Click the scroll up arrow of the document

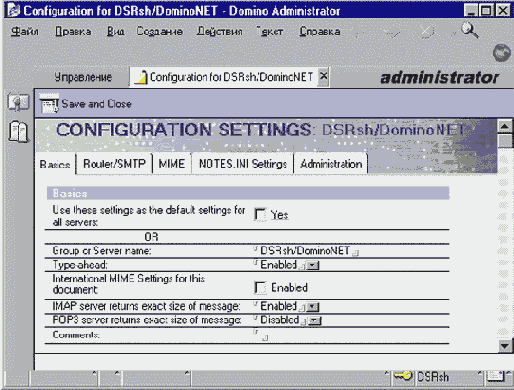coord(505,126)
